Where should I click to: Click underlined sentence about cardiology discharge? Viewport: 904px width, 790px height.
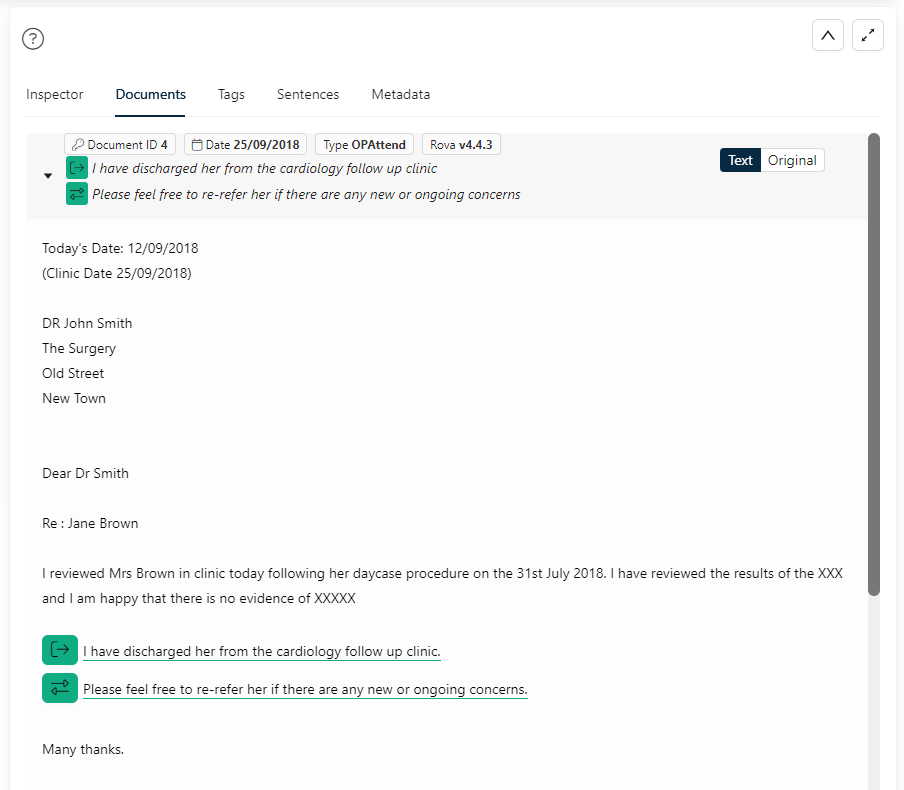click(262, 652)
